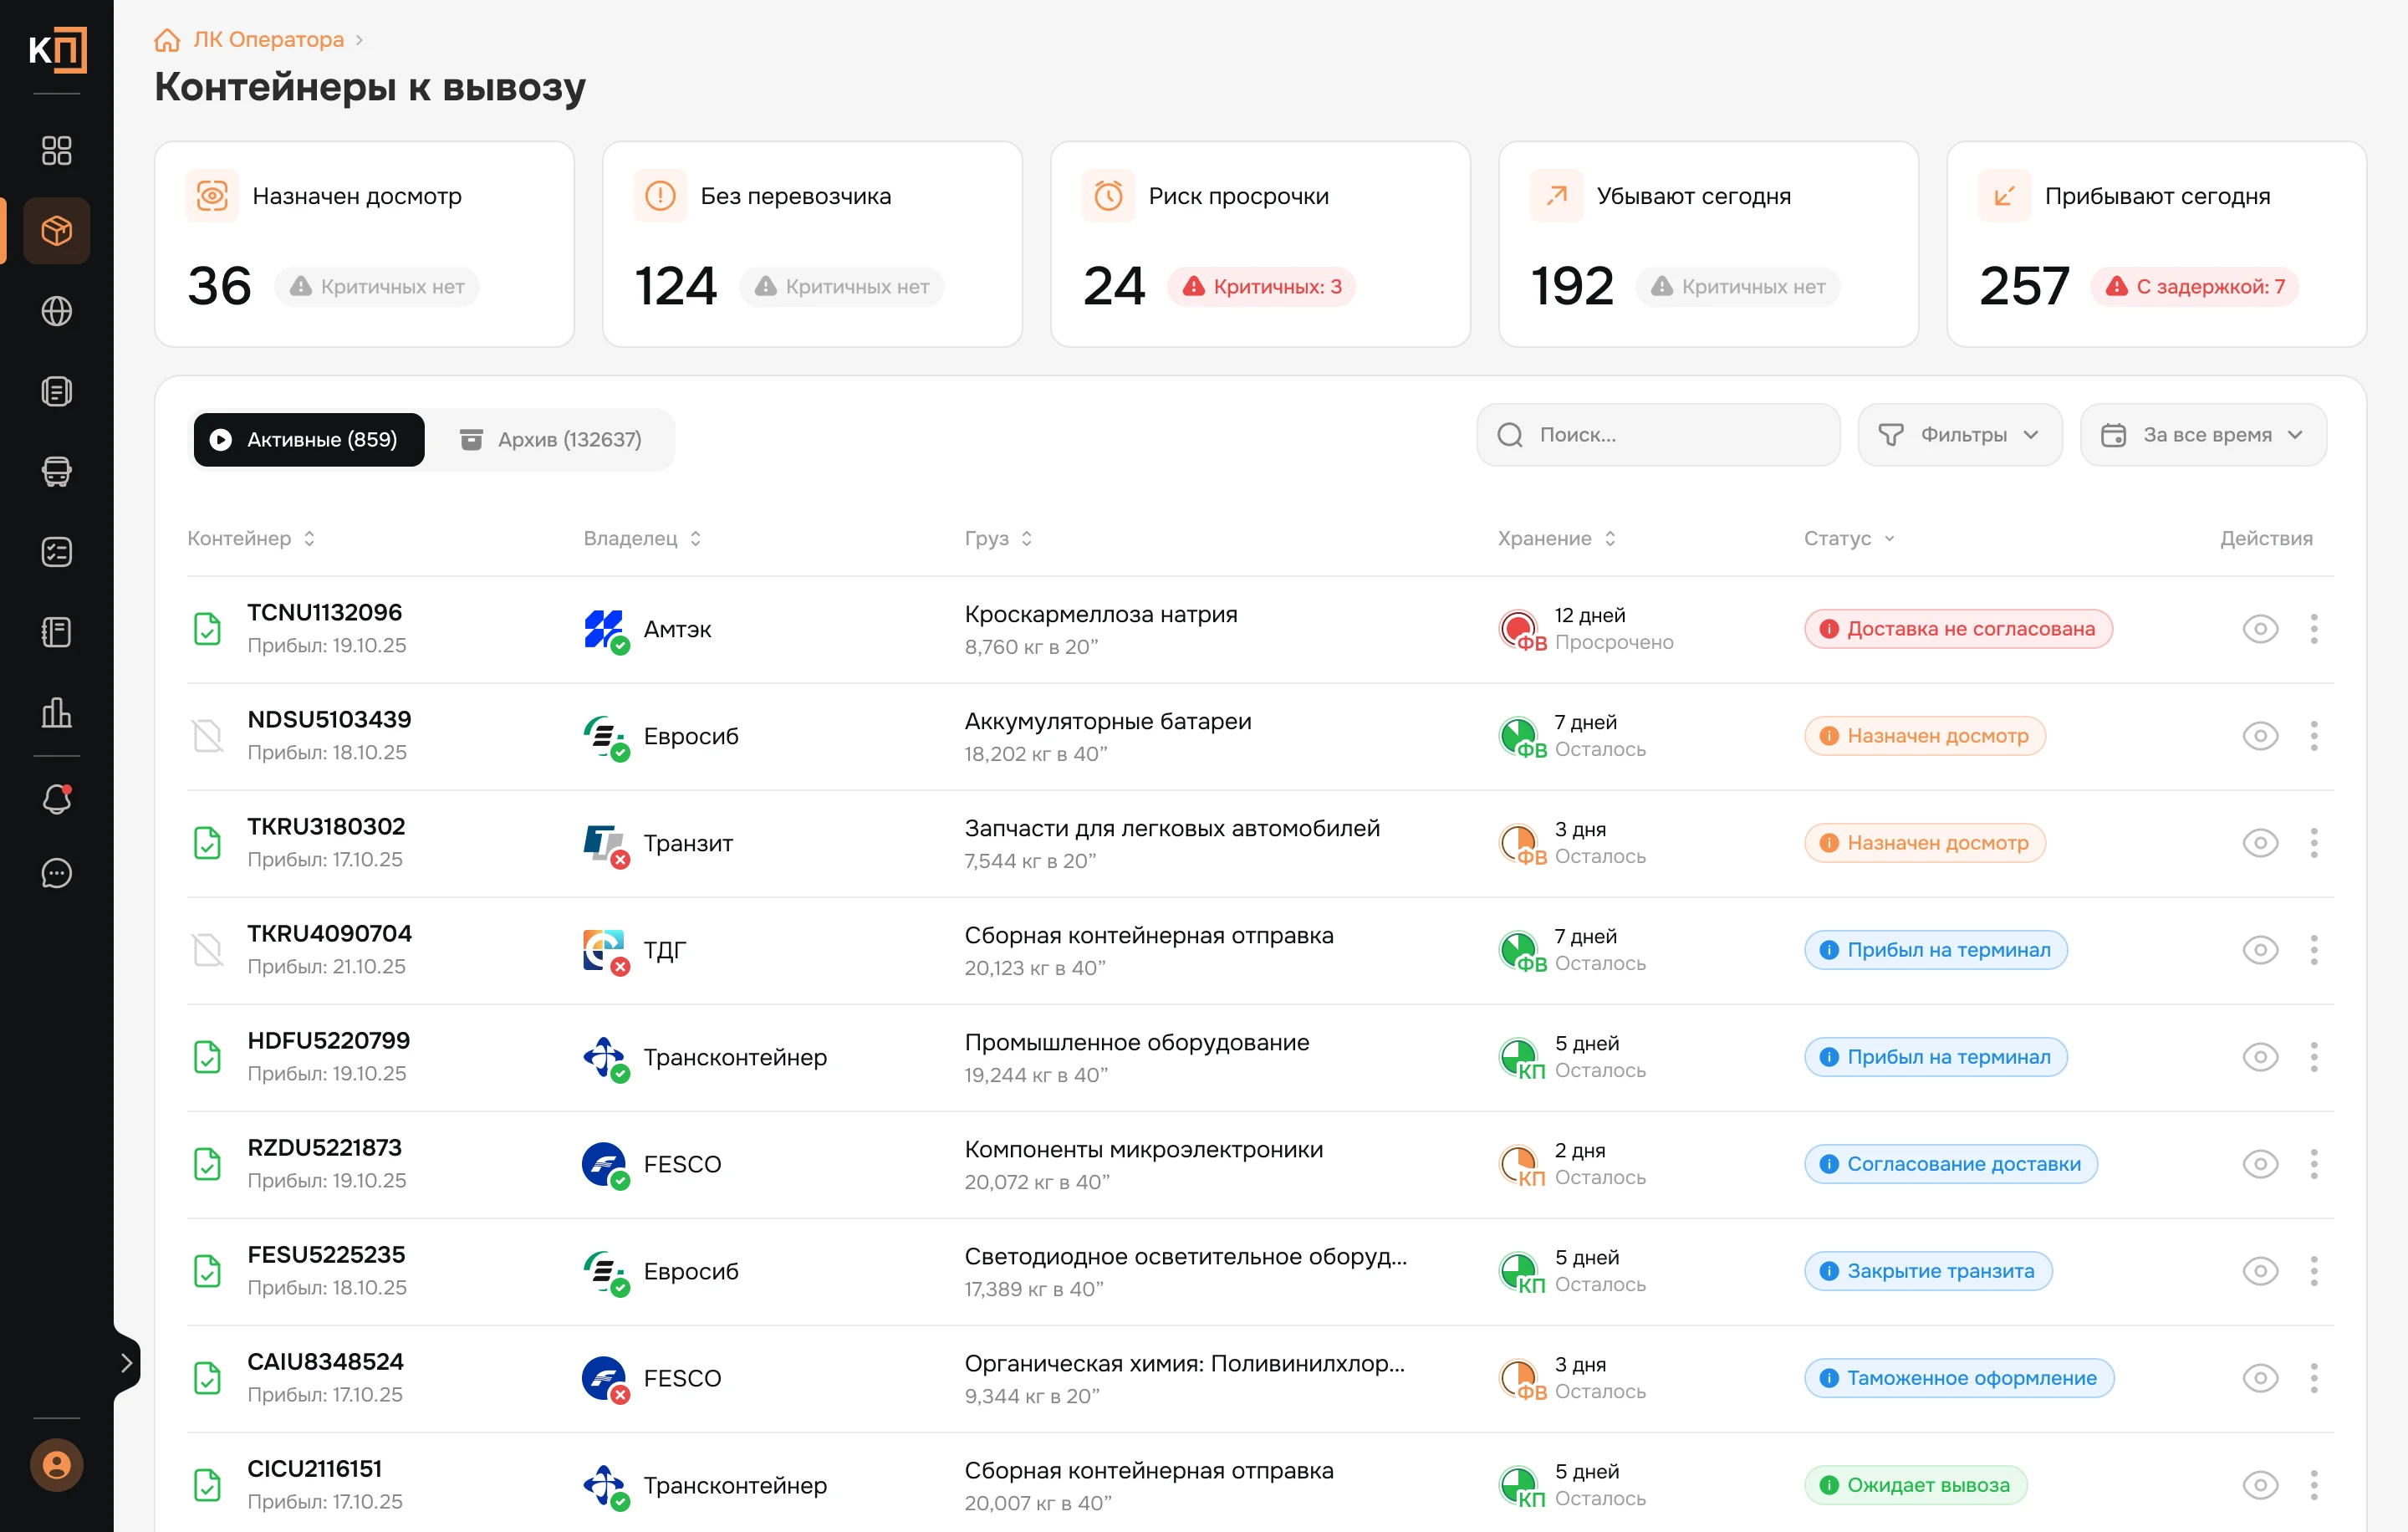Select the Активные (859) tab
Screen dimensions: 2408x1532
[309, 440]
